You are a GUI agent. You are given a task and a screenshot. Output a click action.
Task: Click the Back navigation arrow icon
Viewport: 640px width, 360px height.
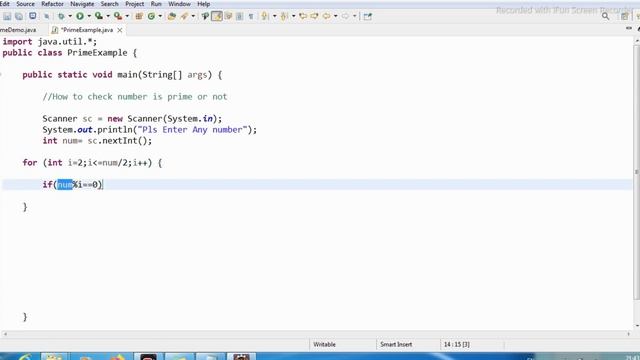pos(327,16)
